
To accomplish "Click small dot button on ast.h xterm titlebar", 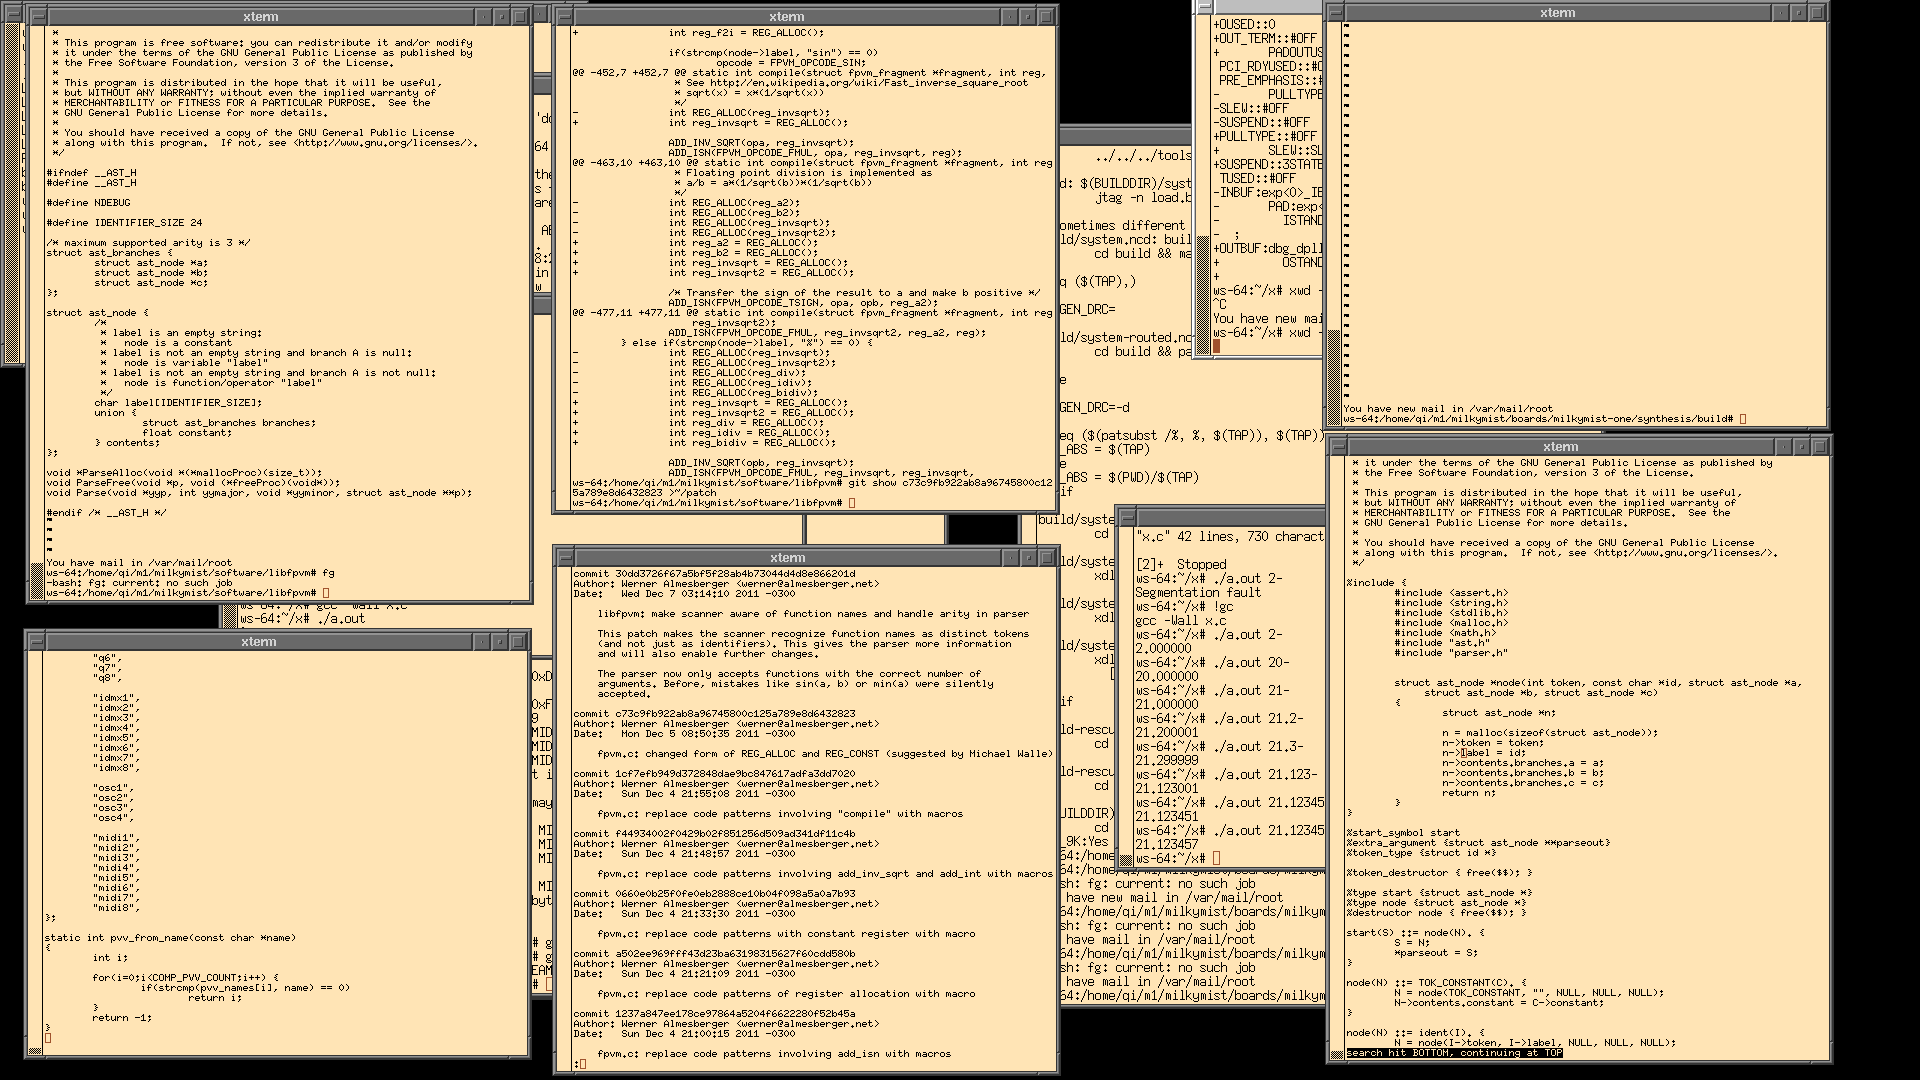I will pos(482,17).
